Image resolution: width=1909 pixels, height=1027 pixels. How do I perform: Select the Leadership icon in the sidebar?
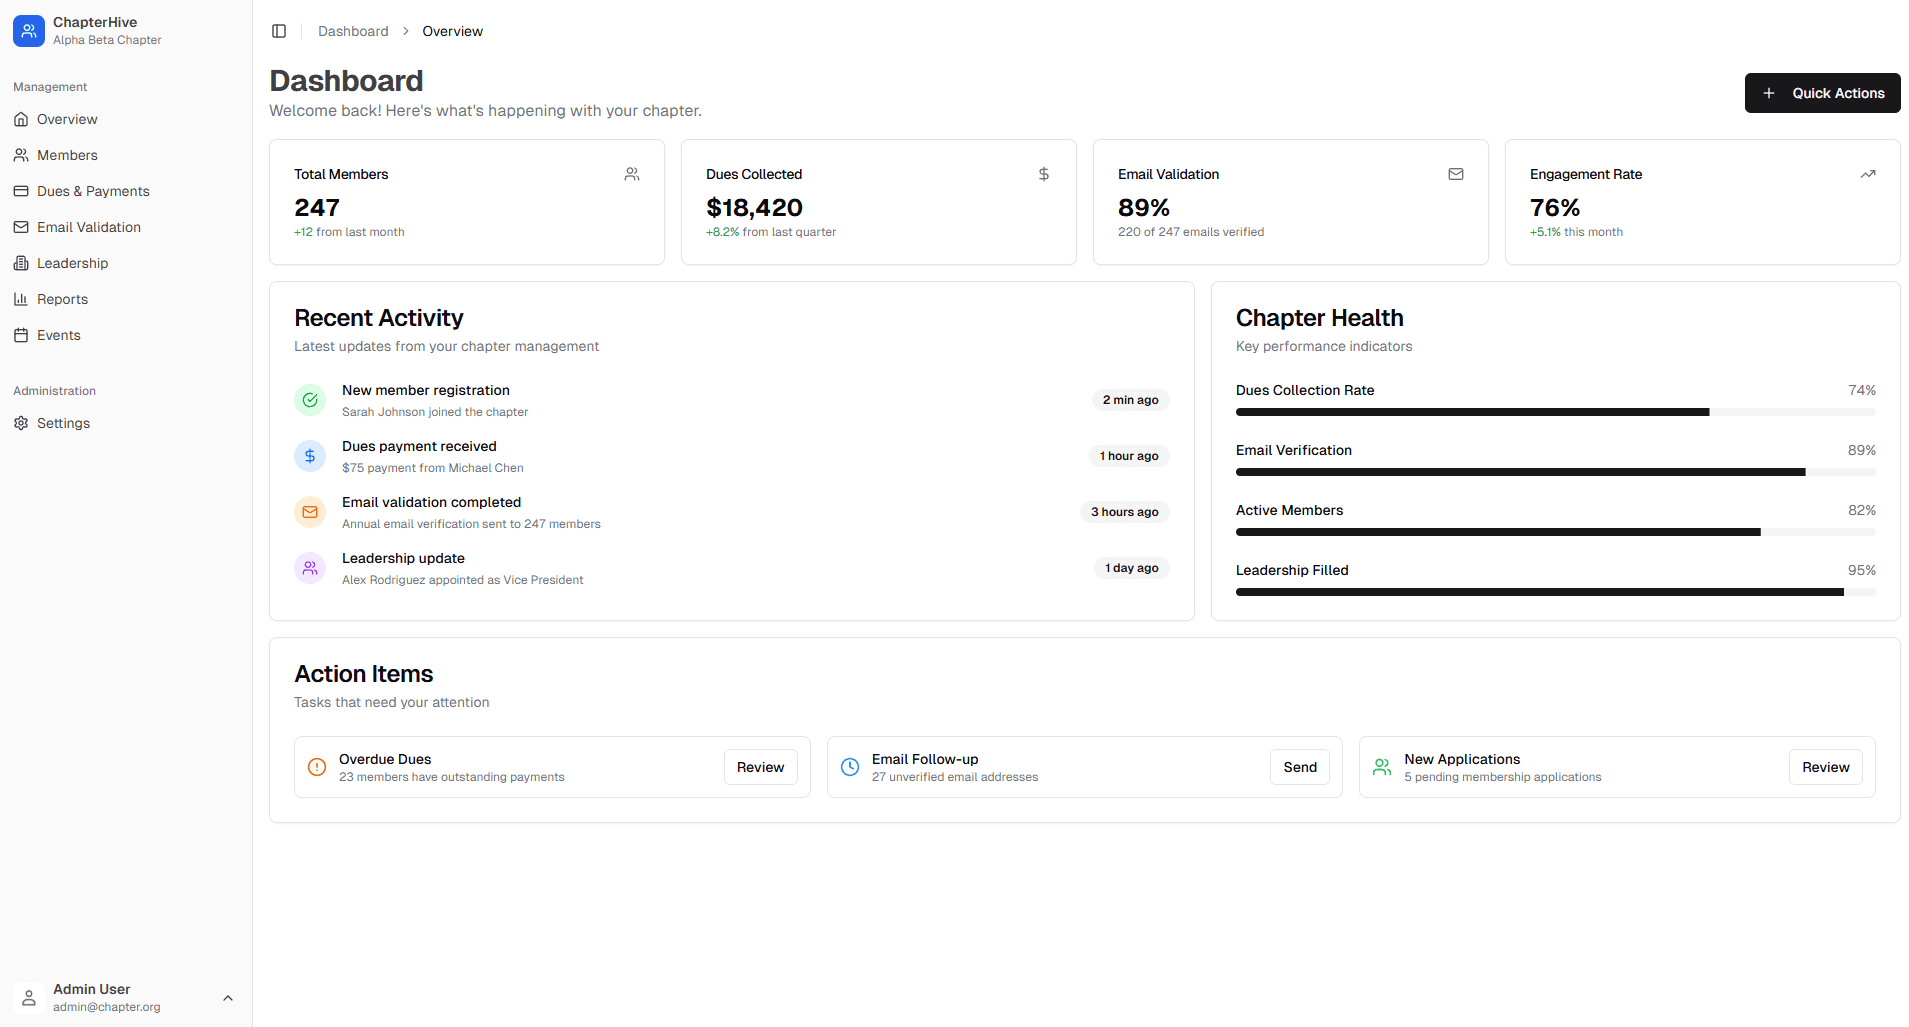(21, 263)
